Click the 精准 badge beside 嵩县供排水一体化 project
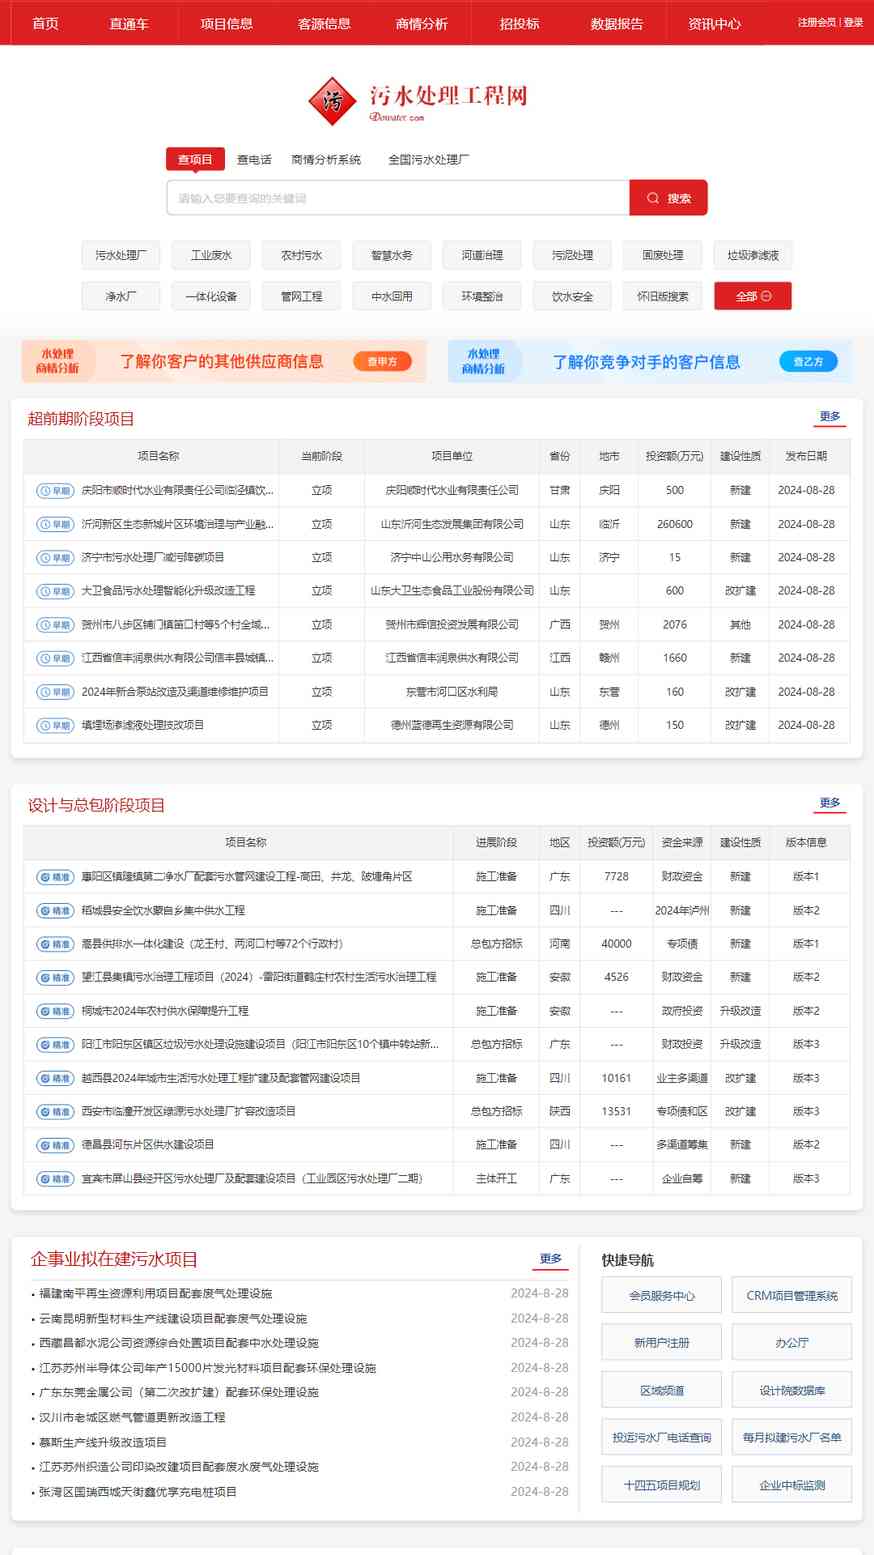The width and height of the screenshot is (874, 1555). point(55,944)
